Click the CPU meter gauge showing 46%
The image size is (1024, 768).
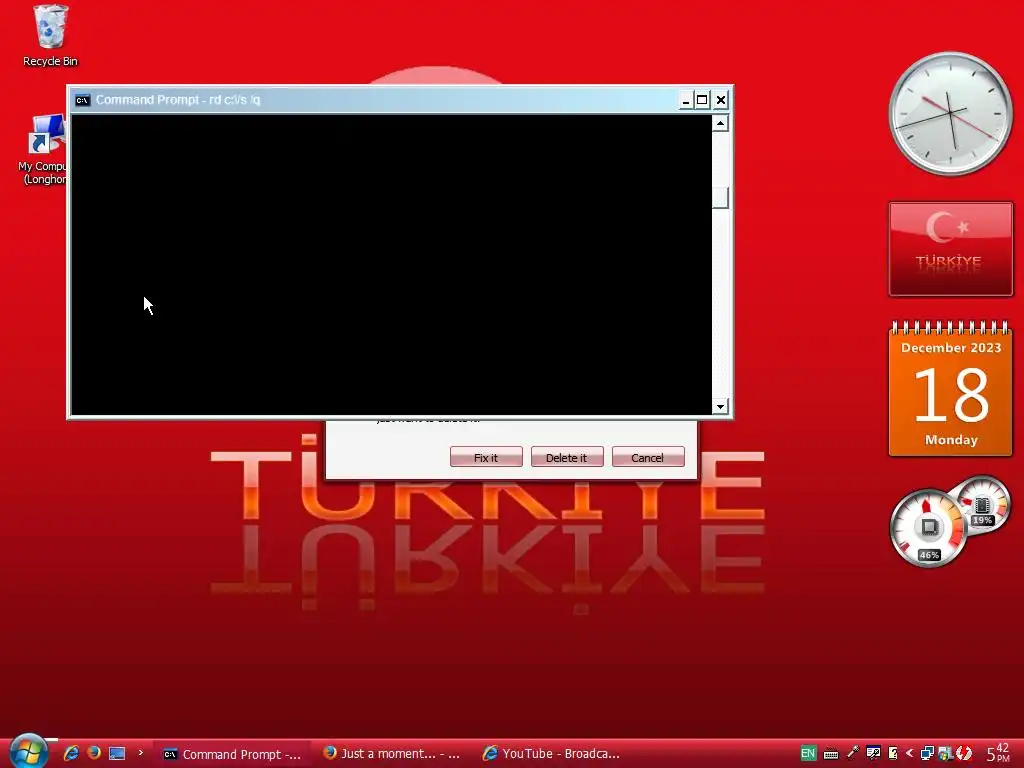(927, 528)
